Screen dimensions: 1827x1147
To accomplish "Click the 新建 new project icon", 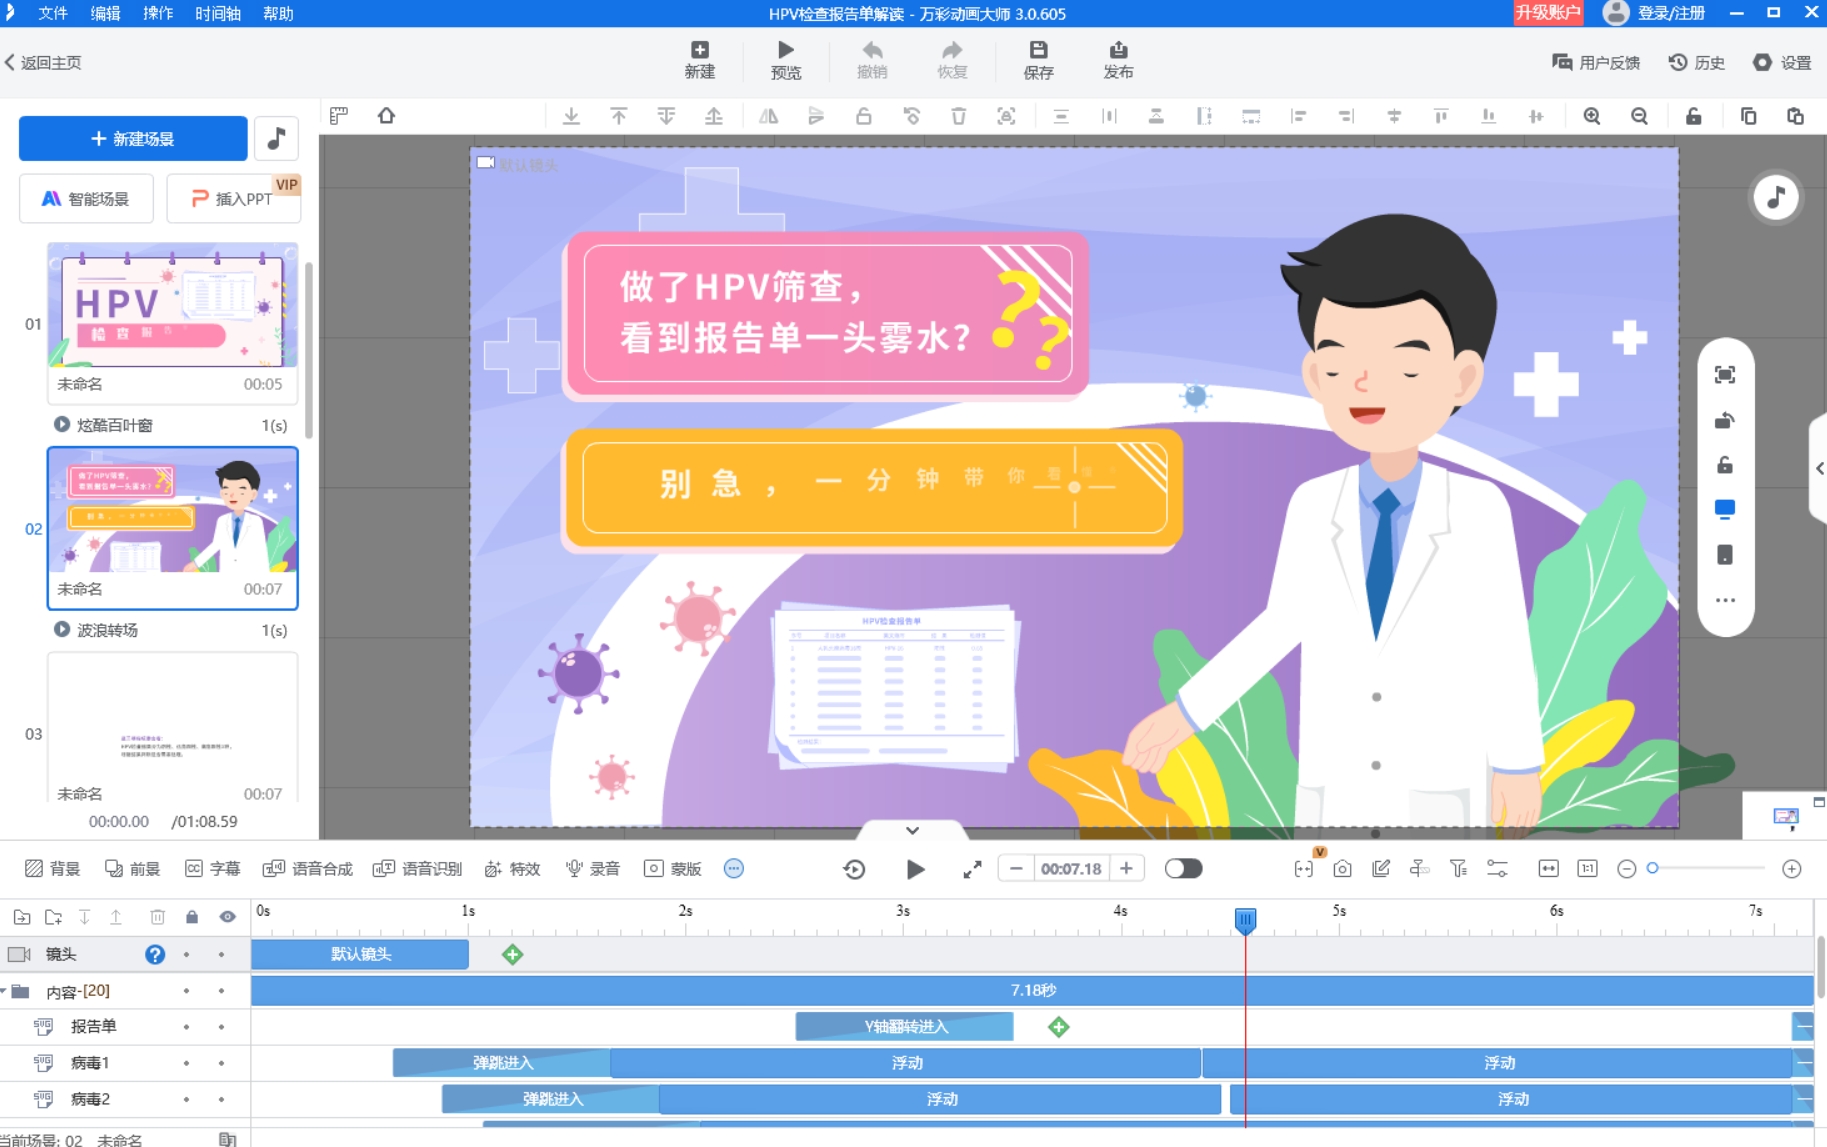I will pyautogui.click(x=699, y=60).
